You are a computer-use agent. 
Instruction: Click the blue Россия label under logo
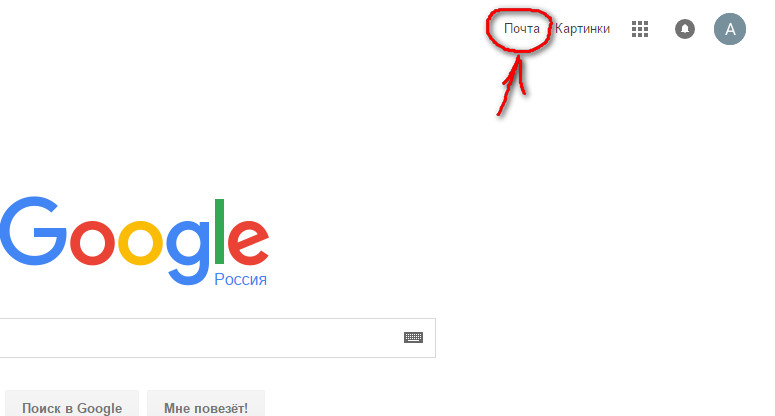pos(240,280)
